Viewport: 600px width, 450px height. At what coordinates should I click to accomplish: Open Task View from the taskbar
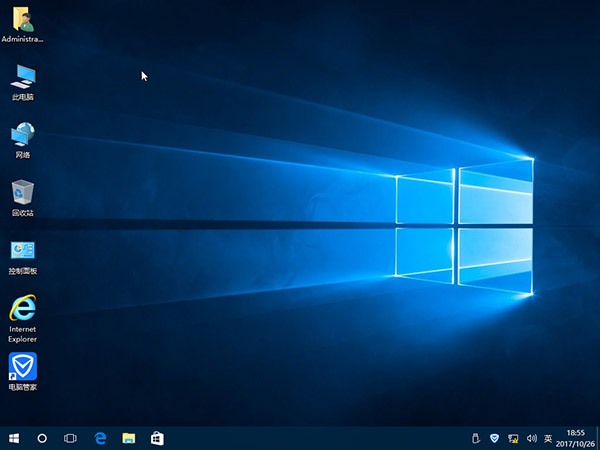click(x=70, y=438)
